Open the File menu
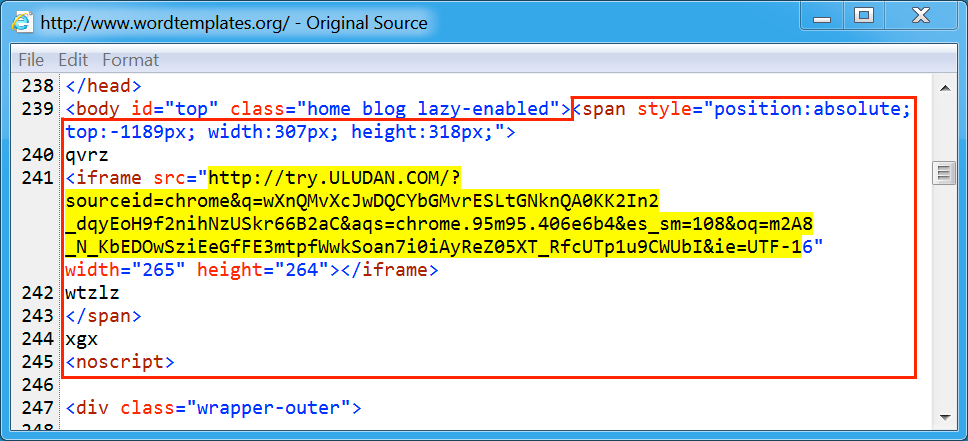The height and width of the screenshot is (441, 968). click(x=31, y=60)
